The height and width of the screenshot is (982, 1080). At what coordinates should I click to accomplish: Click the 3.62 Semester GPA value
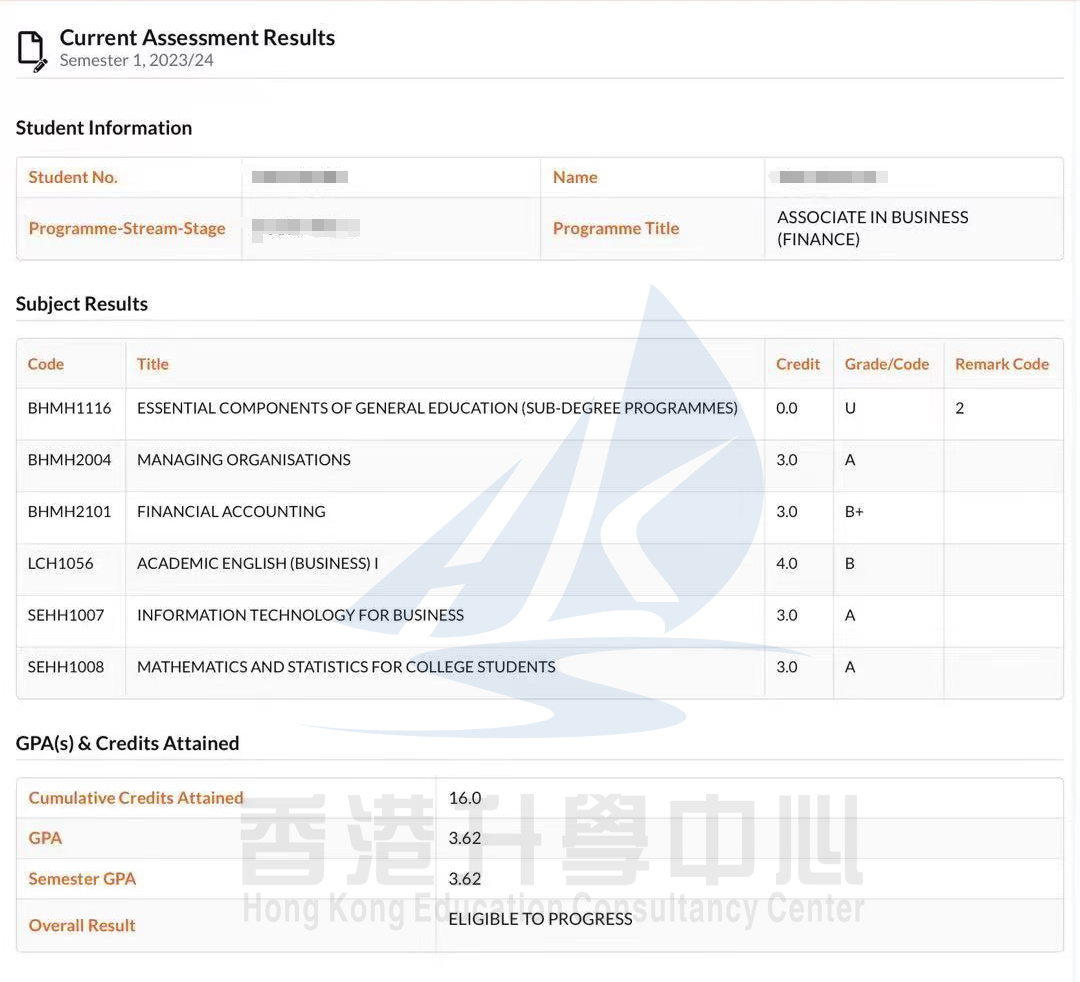465,879
